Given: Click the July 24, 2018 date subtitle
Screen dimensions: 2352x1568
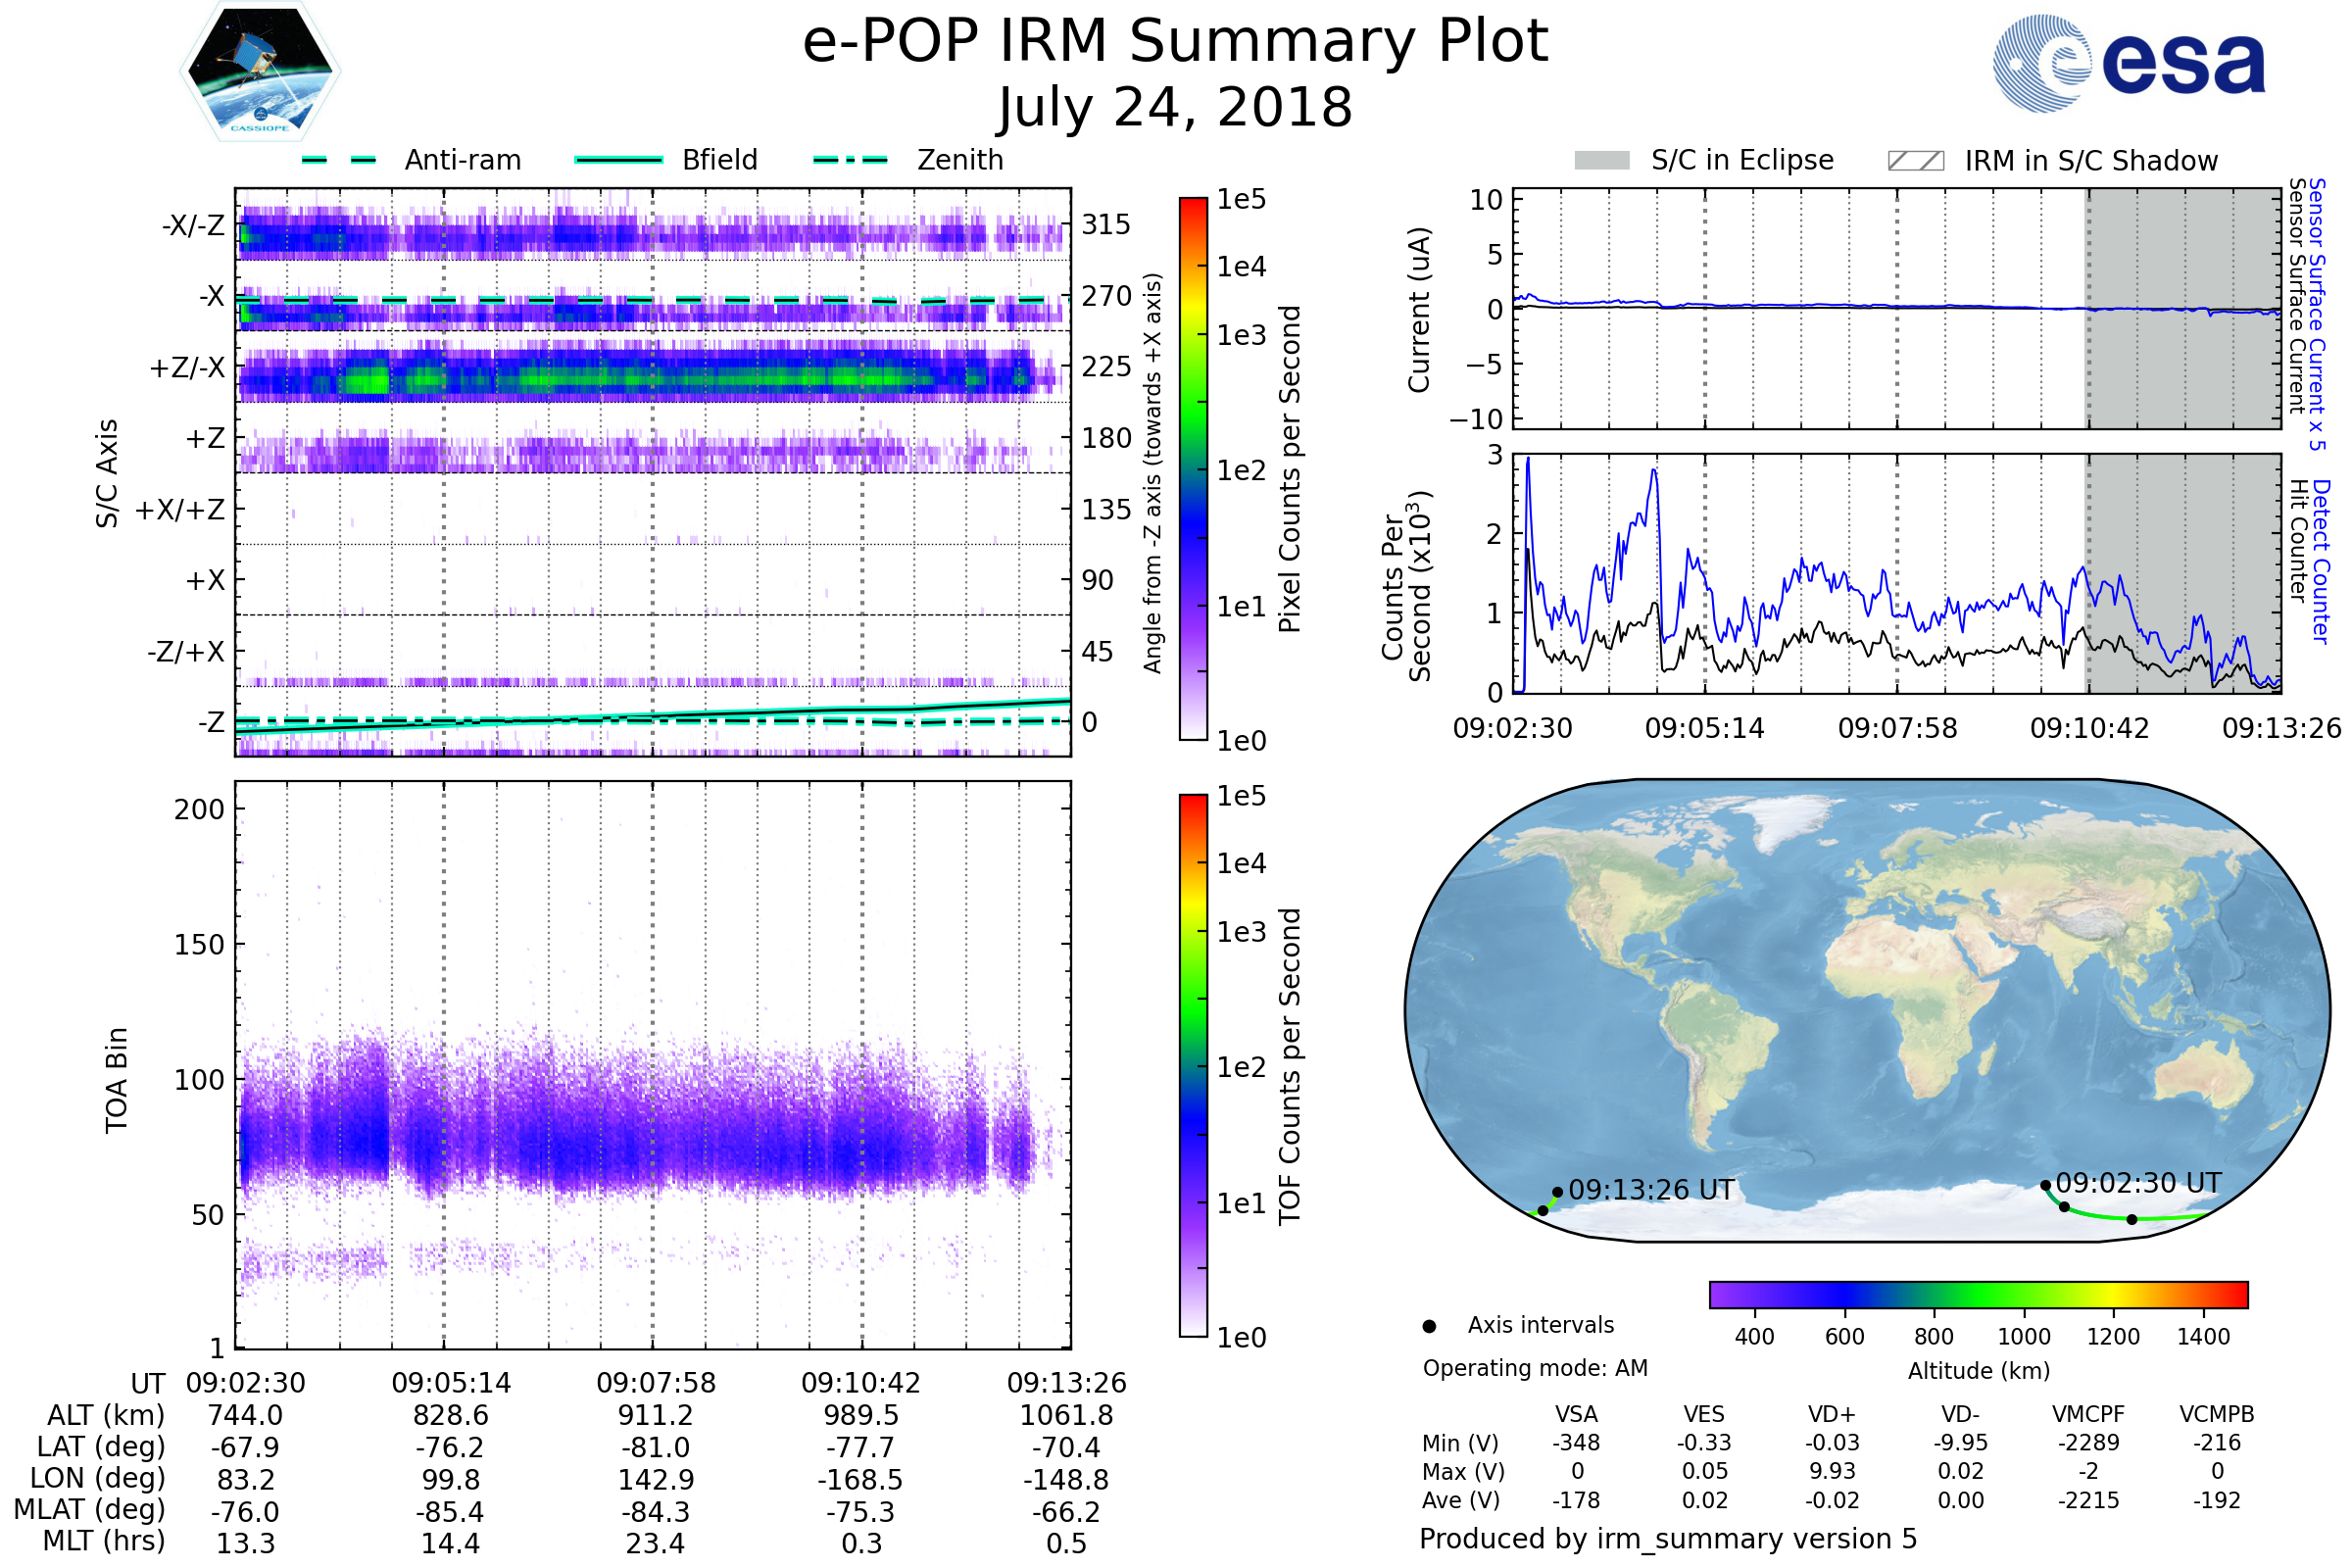Looking at the screenshot, I should pos(1175,108).
